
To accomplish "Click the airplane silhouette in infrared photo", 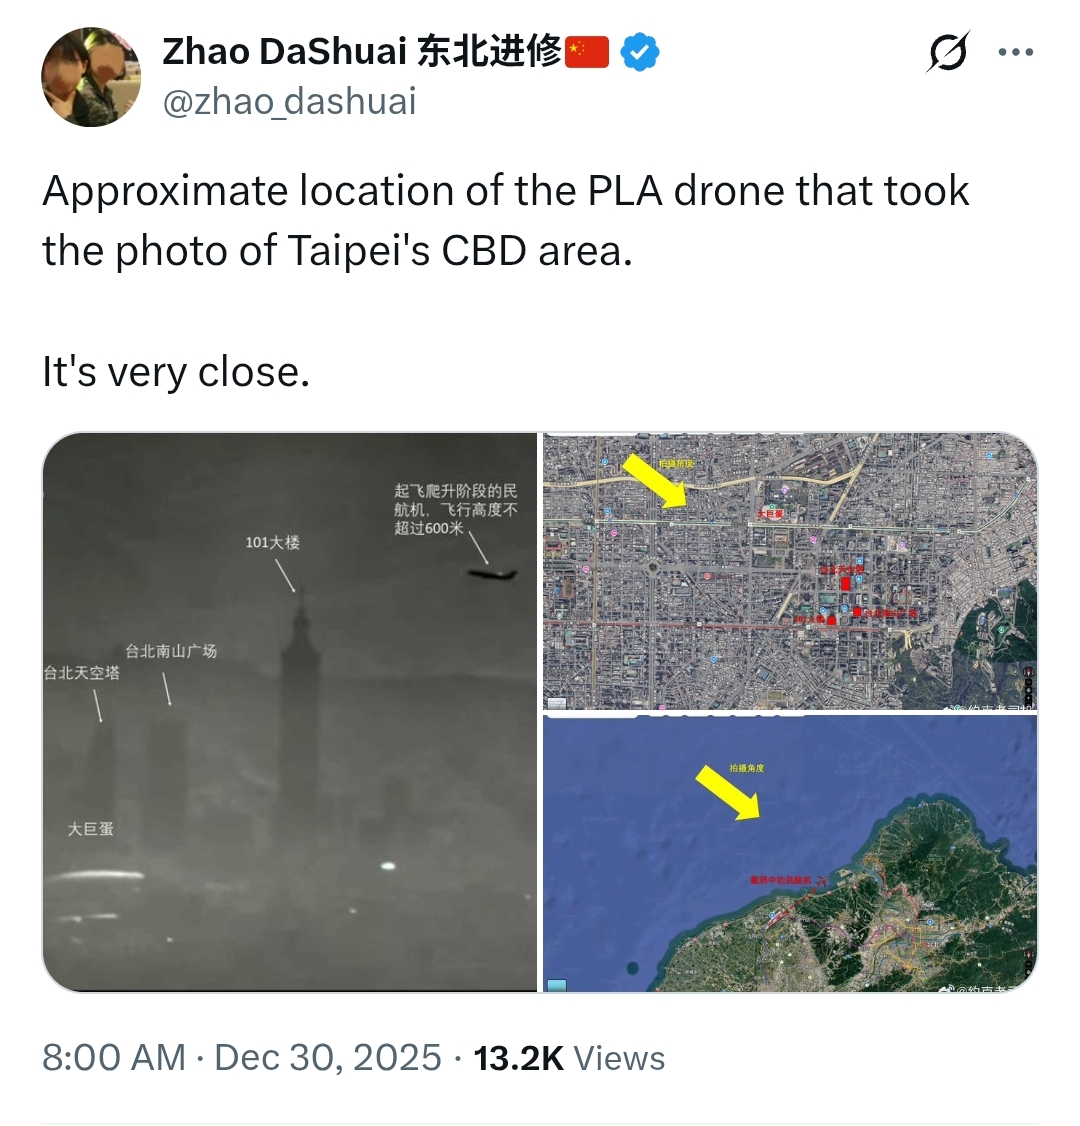I will (492, 574).
